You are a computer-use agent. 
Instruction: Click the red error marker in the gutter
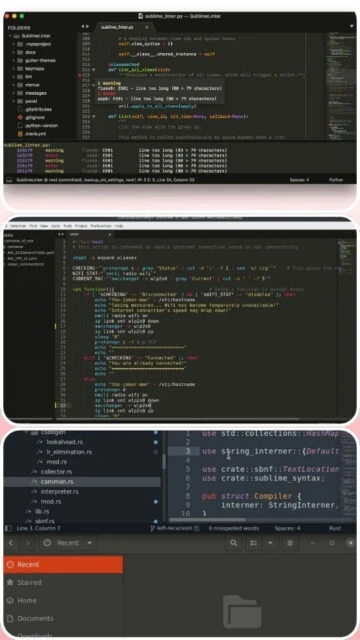(x=79, y=76)
